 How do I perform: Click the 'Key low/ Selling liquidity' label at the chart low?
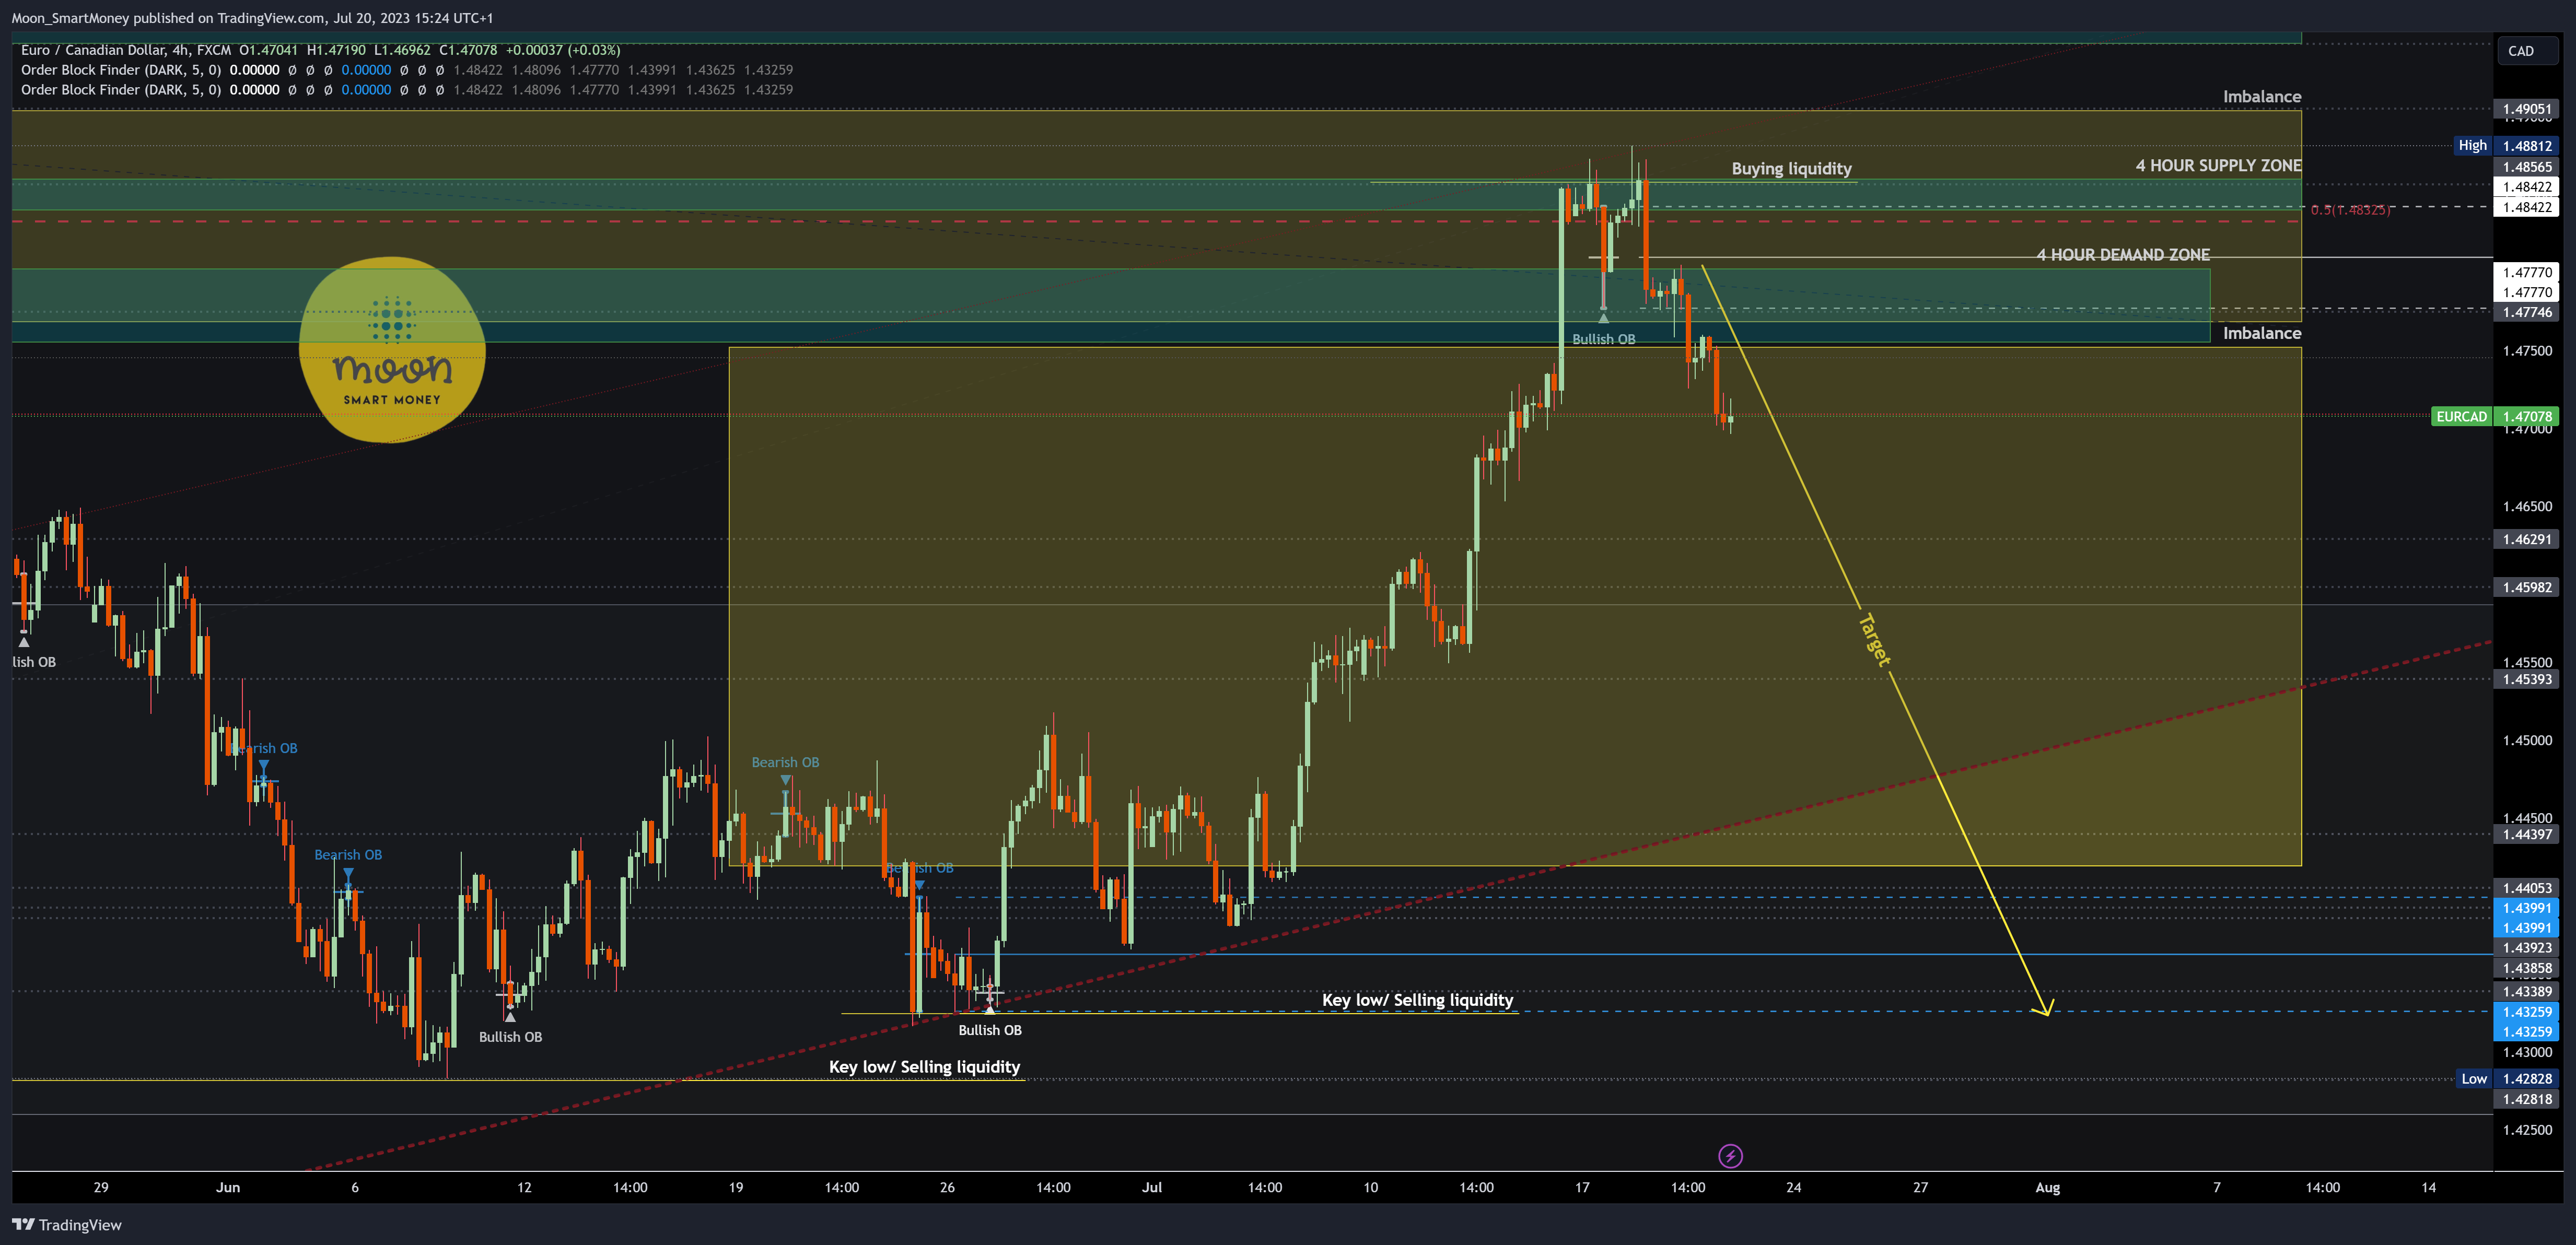pos(924,1067)
